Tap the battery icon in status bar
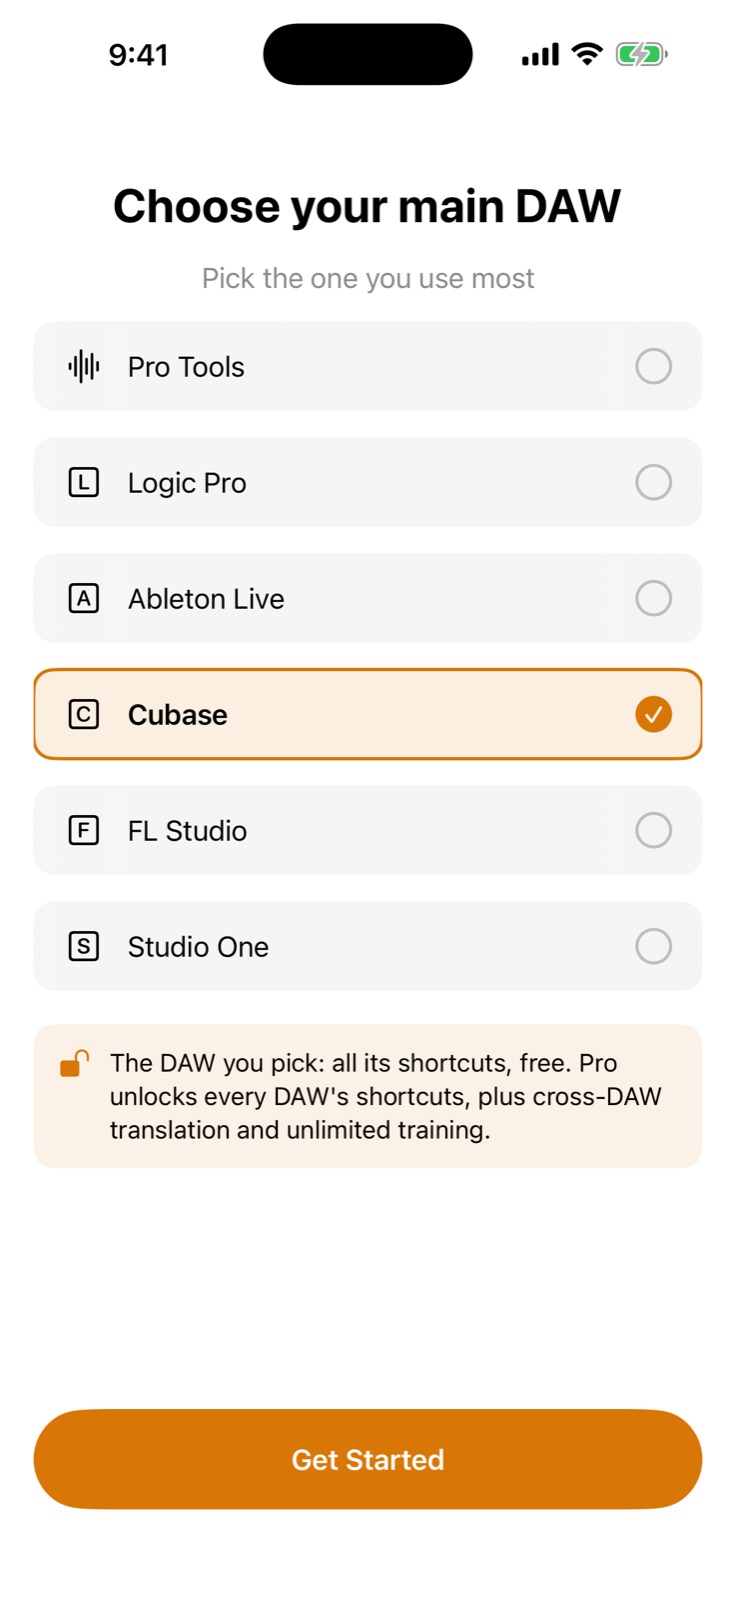This screenshot has height=1600, width=736. [641, 54]
